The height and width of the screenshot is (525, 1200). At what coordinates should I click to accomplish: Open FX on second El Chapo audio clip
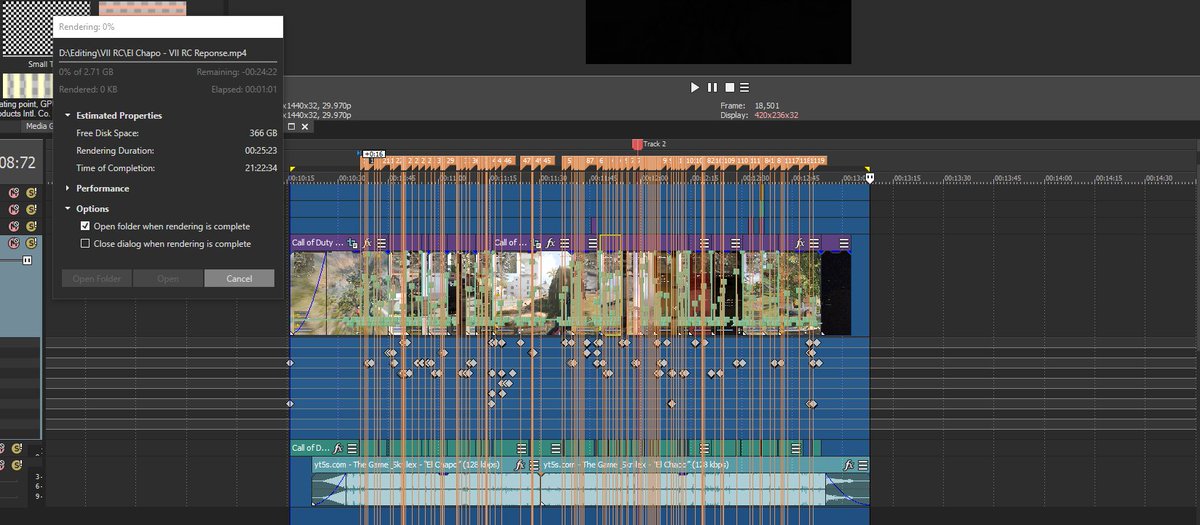pos(848,465)
